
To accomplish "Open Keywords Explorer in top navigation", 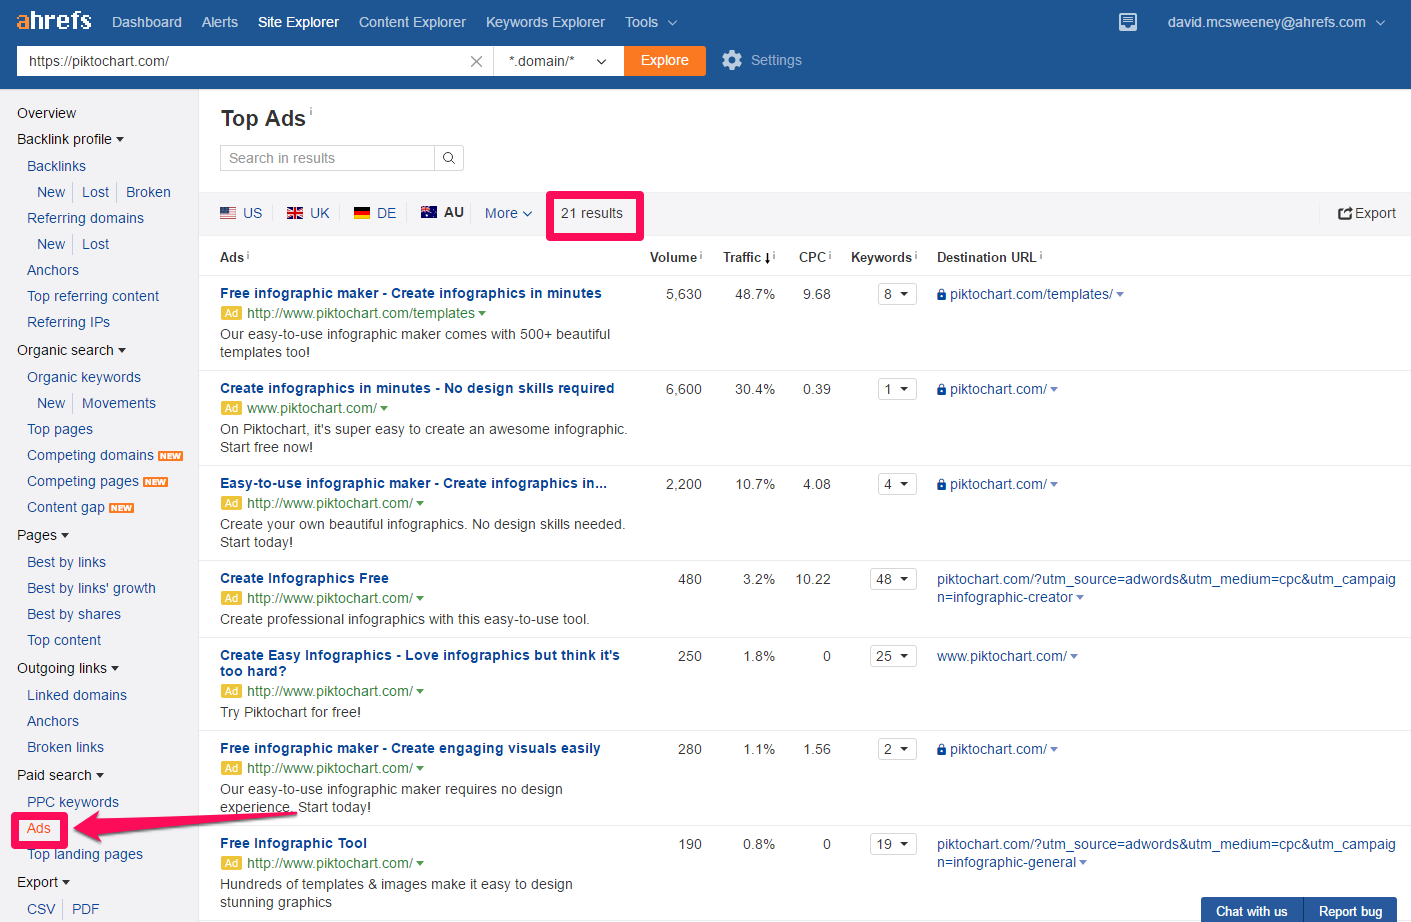I will pyautogui.click(x=545, y=22).
